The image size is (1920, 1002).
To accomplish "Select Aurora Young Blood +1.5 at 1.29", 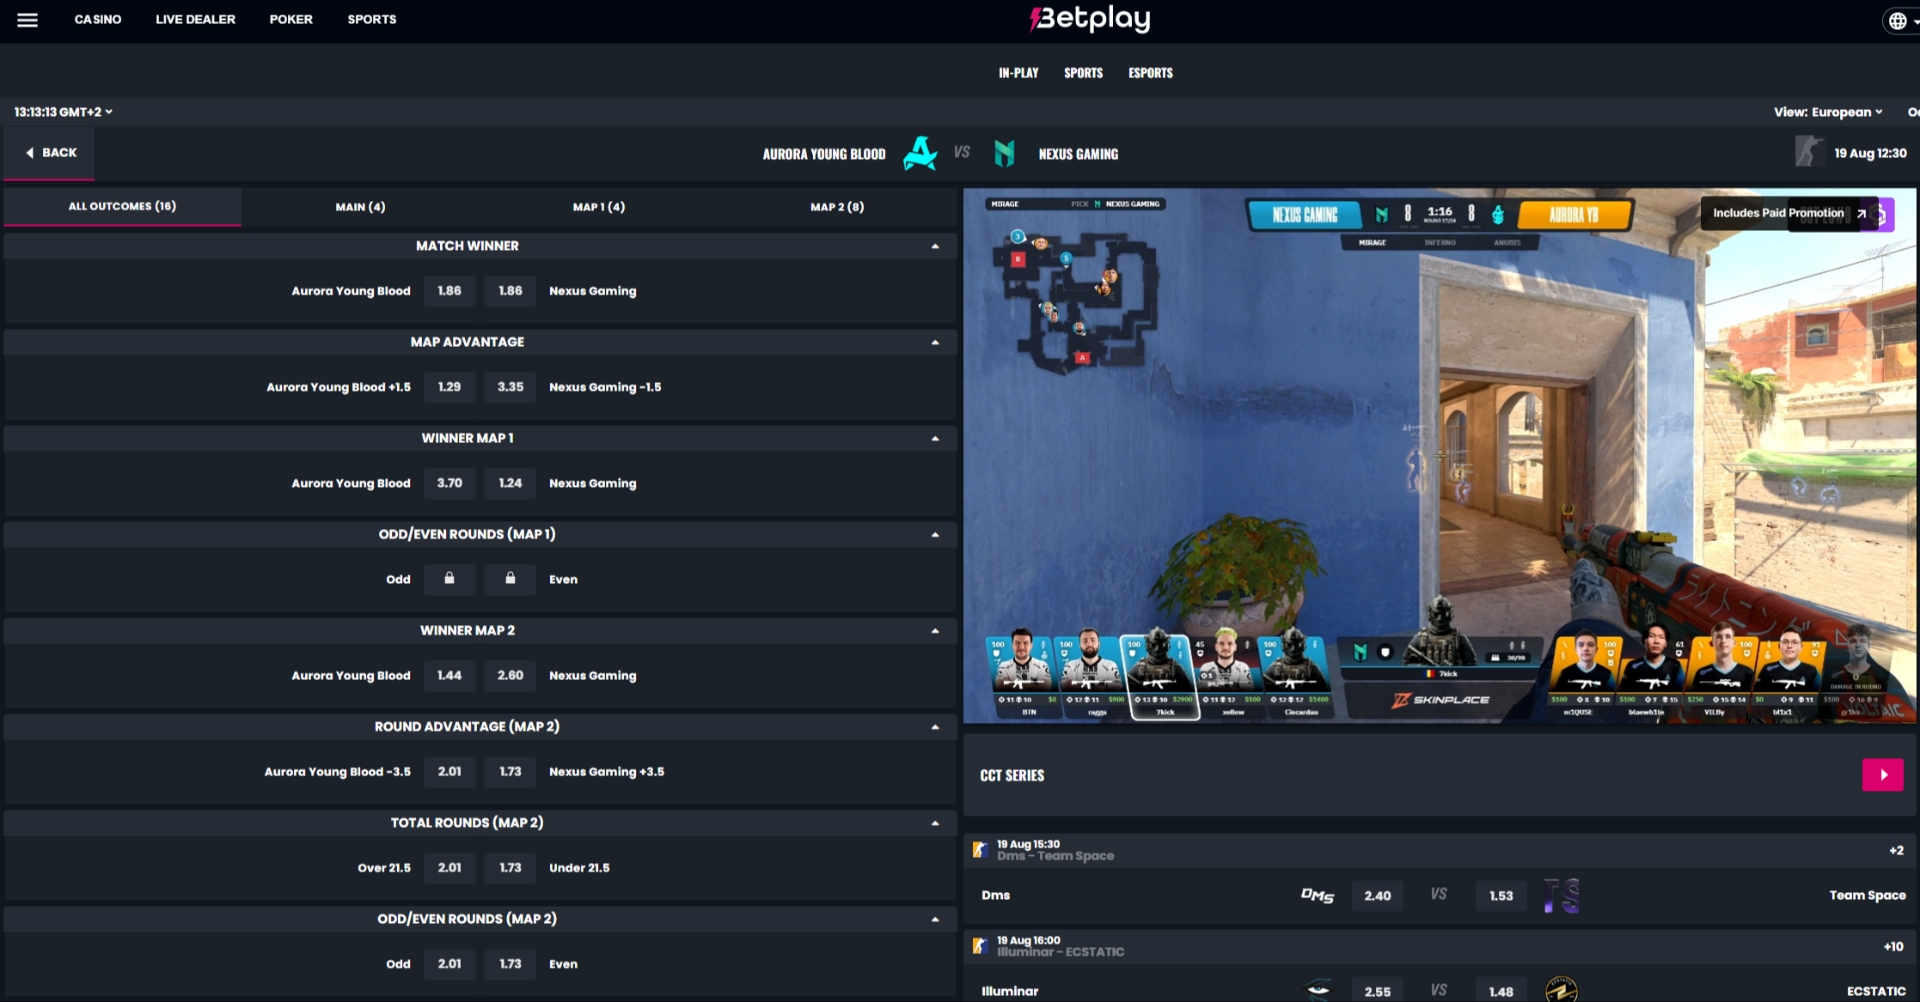I will [449, 387].
